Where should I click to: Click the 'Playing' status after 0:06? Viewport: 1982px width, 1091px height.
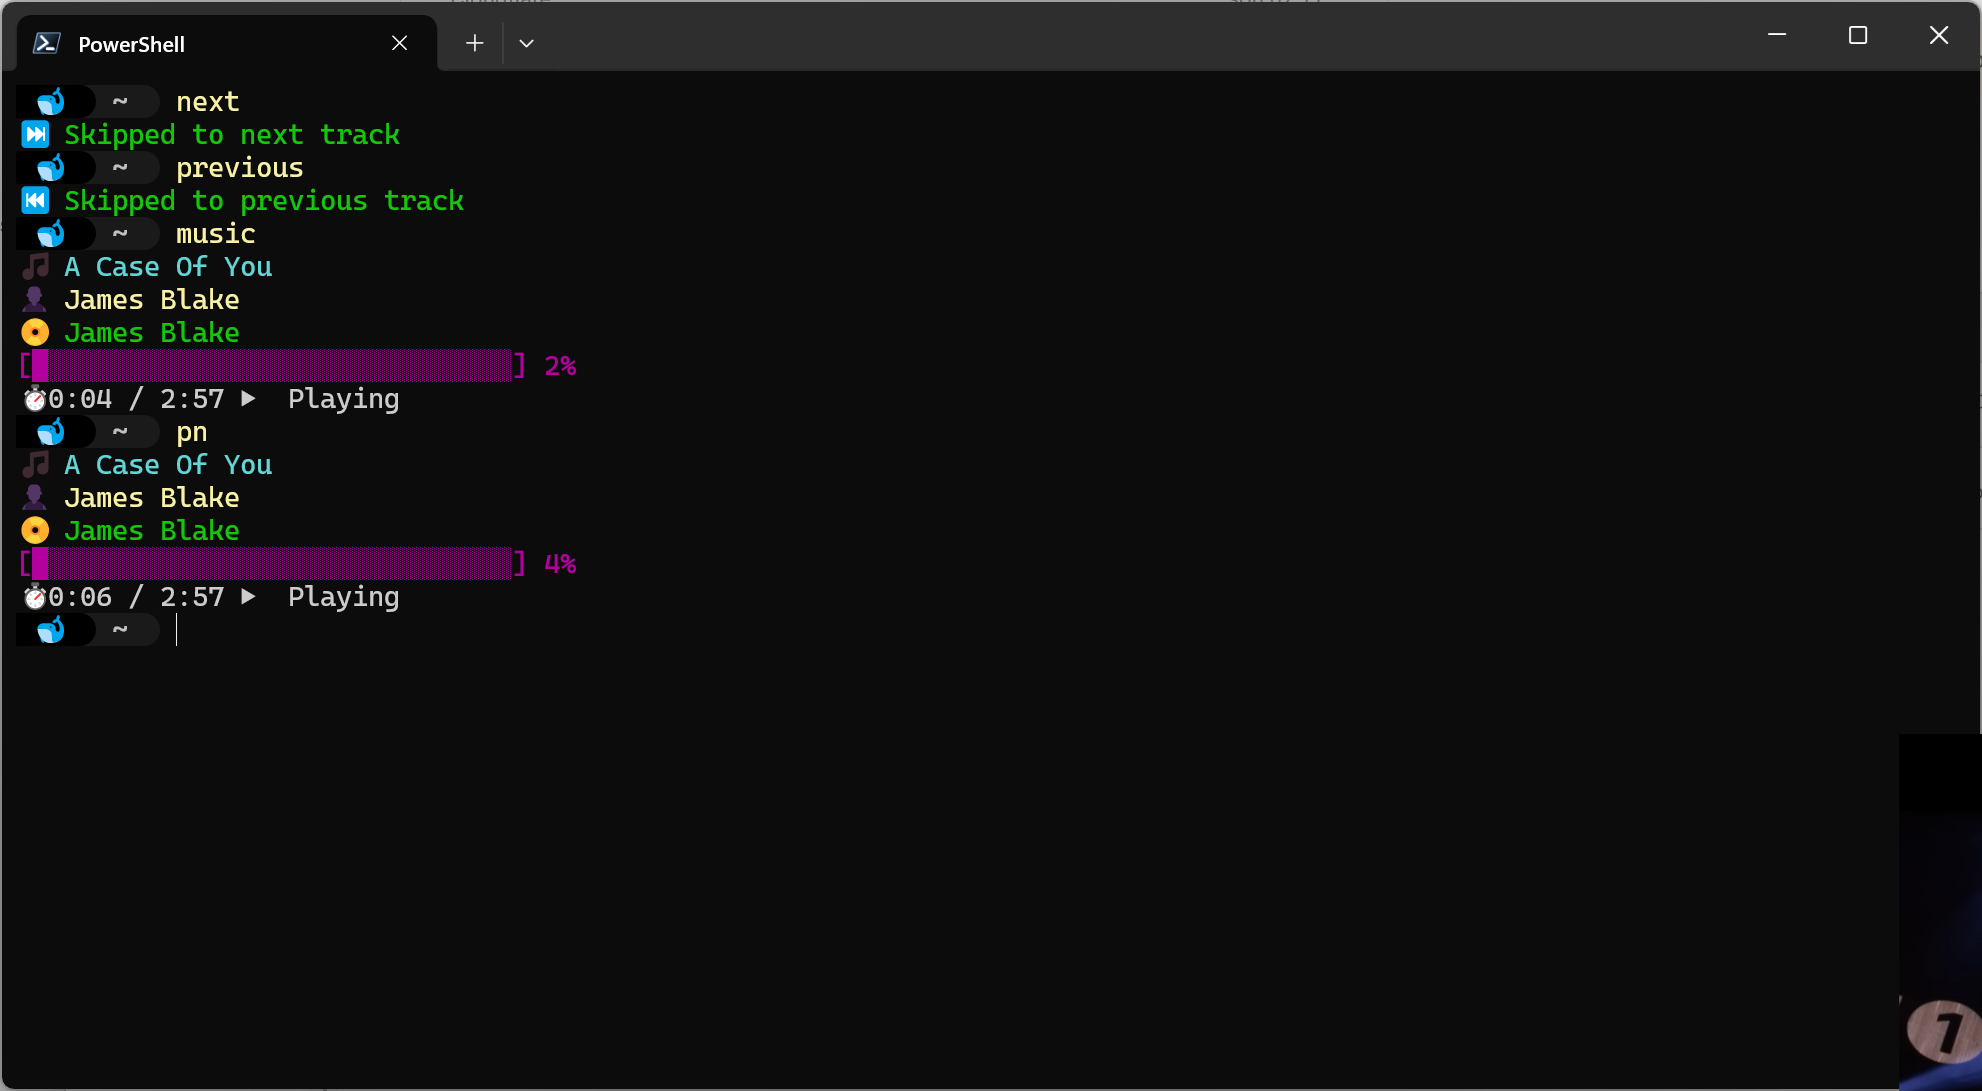coord(344,597)
